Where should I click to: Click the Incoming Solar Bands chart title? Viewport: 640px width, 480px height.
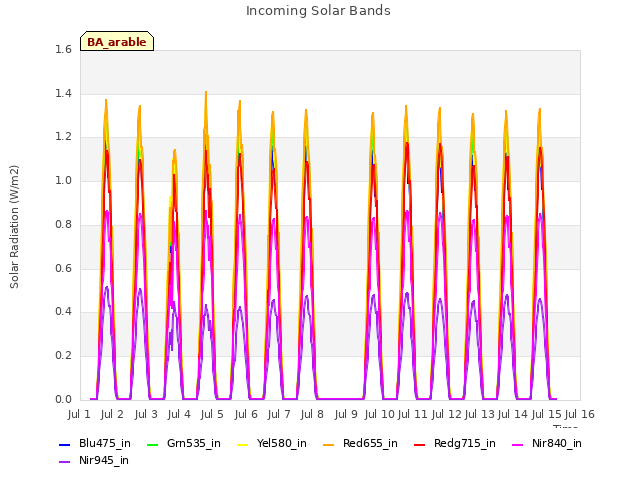point(318,11)
